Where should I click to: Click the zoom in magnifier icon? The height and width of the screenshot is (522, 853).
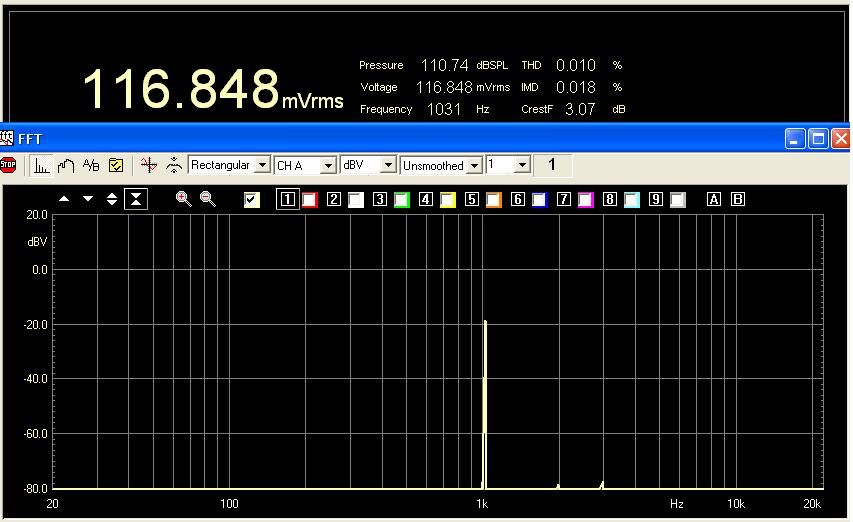point(183,199)
